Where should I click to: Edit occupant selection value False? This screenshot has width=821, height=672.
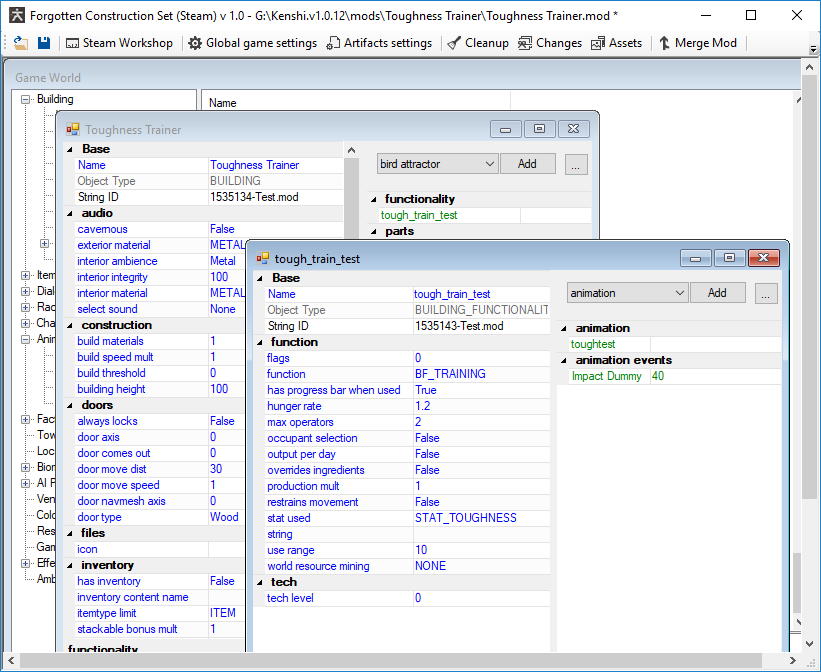481,438
